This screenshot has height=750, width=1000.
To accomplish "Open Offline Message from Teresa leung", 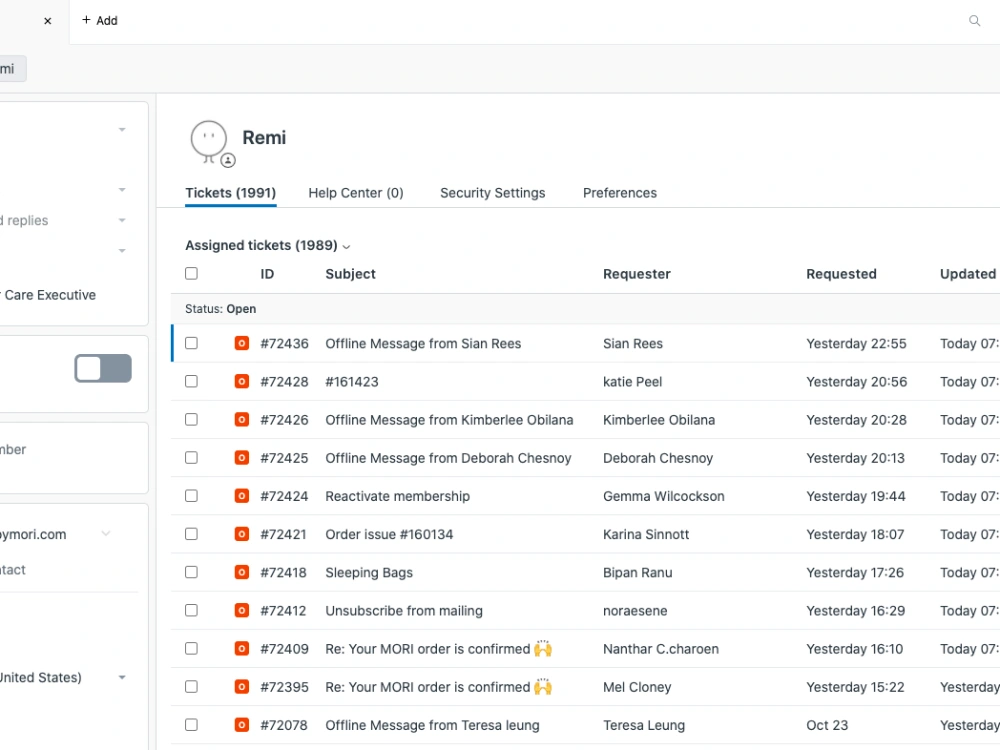I will coord(432,725).
